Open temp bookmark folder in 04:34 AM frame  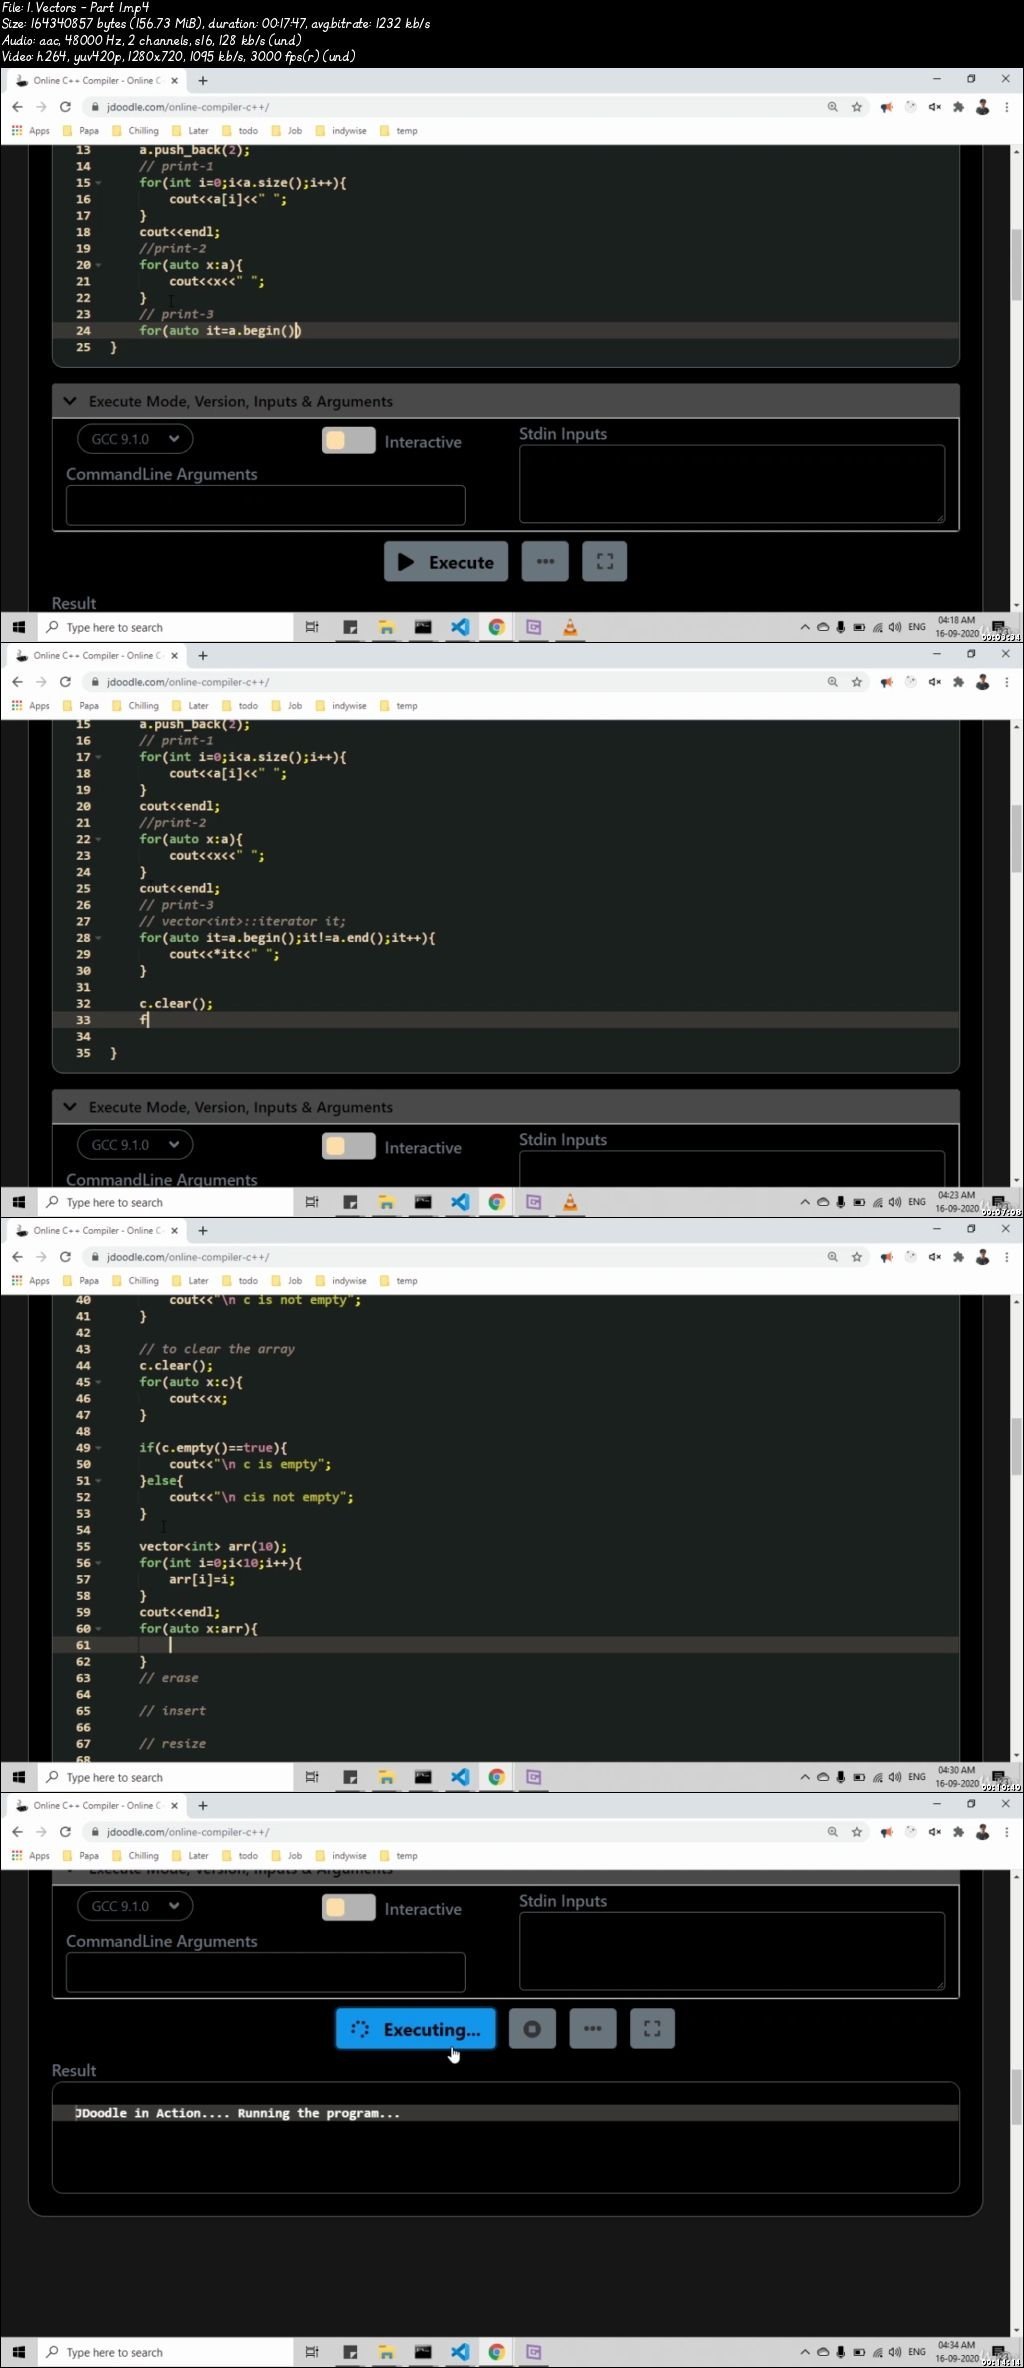pyautogui.click(x=399, y=1856)
